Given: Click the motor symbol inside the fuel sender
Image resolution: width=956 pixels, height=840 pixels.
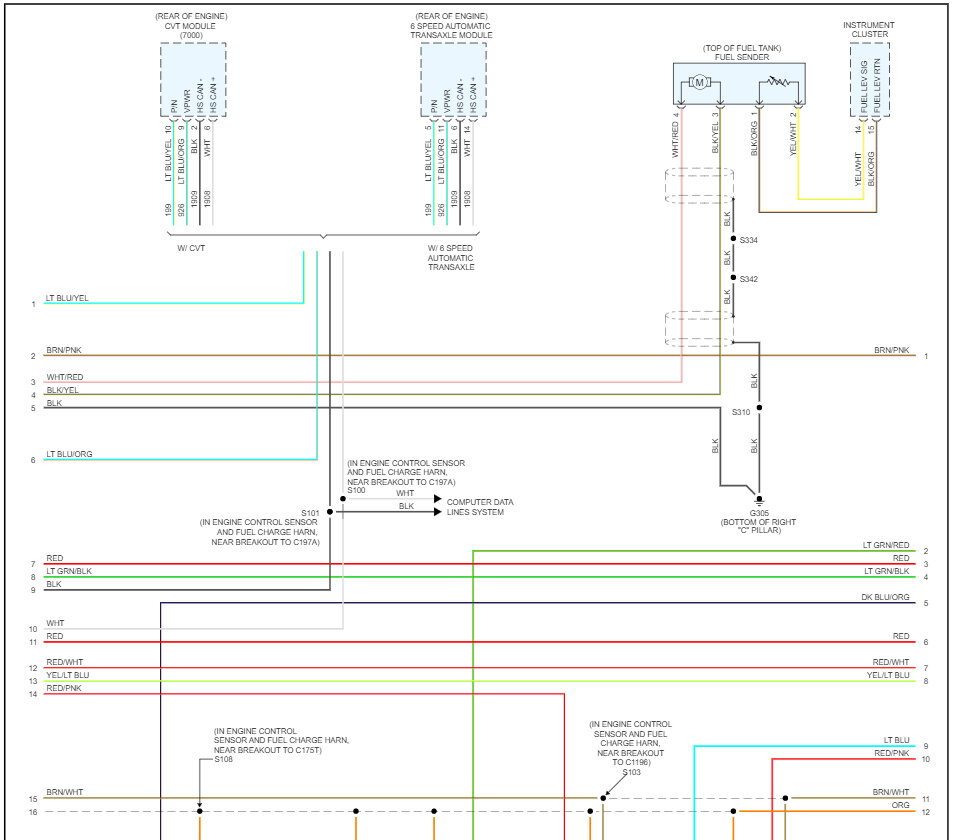Looking at the screenshot, I should tap(699, 82).
